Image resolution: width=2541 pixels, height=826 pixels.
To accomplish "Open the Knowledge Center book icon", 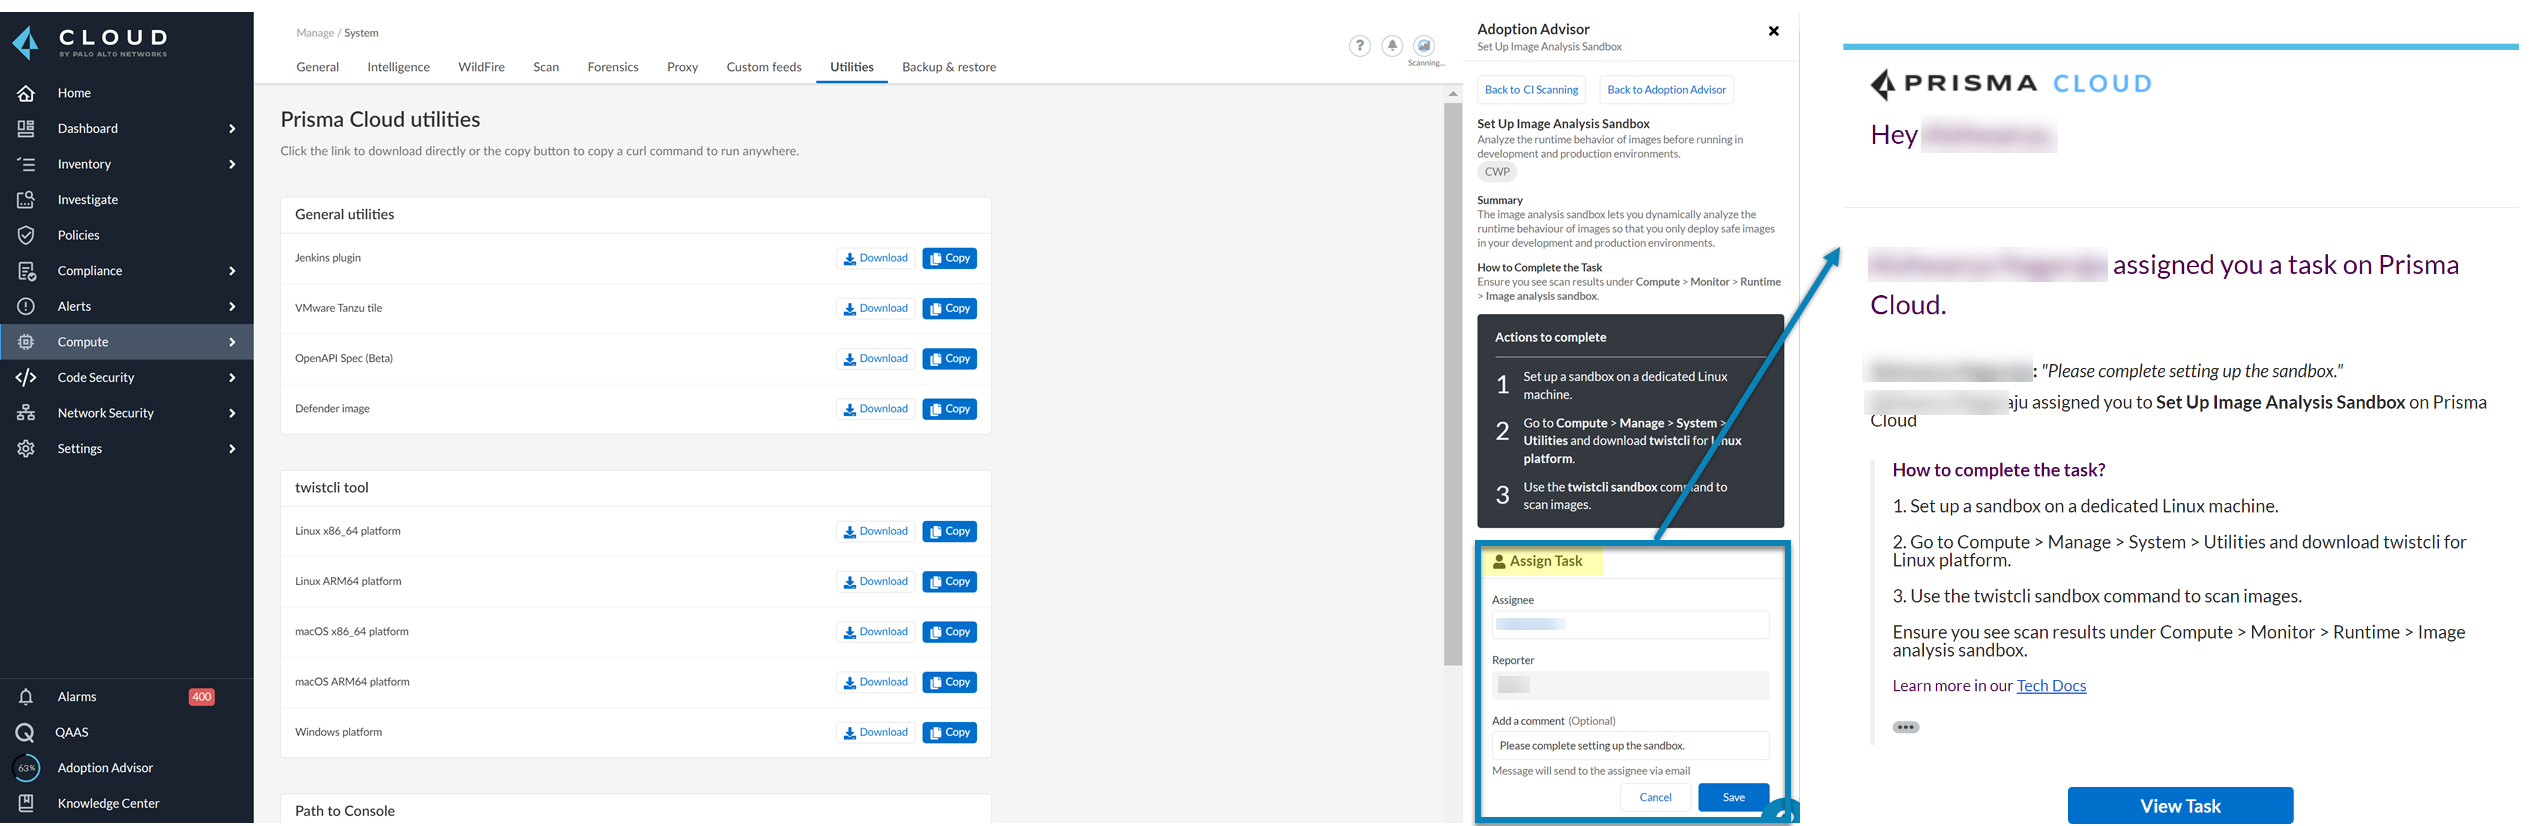I will click(26, 803).
